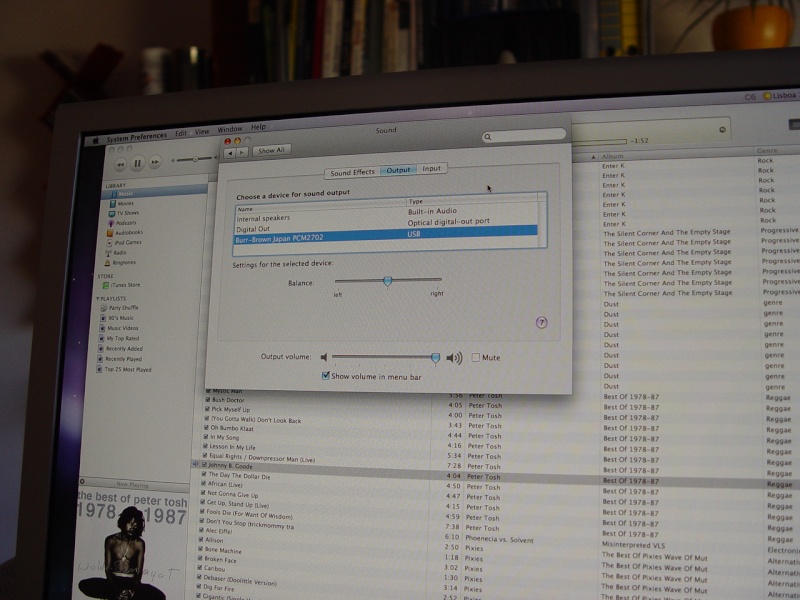Screen dimensions: 800x600
Task: Go forward in System Preferences
Action: click(x=242, y=152)
